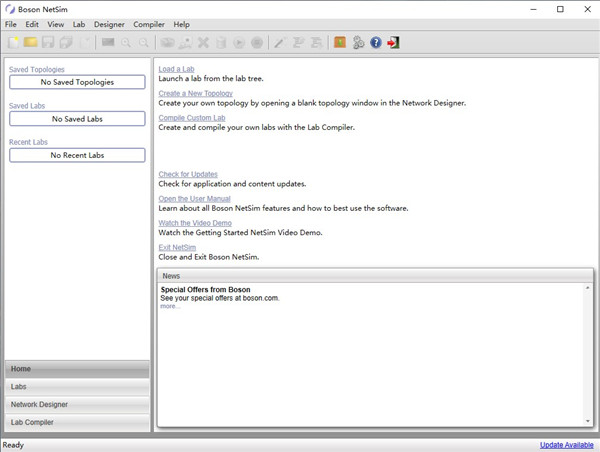
Task: Click the Save disk toolbar icon
Action: tap(48, 43)
